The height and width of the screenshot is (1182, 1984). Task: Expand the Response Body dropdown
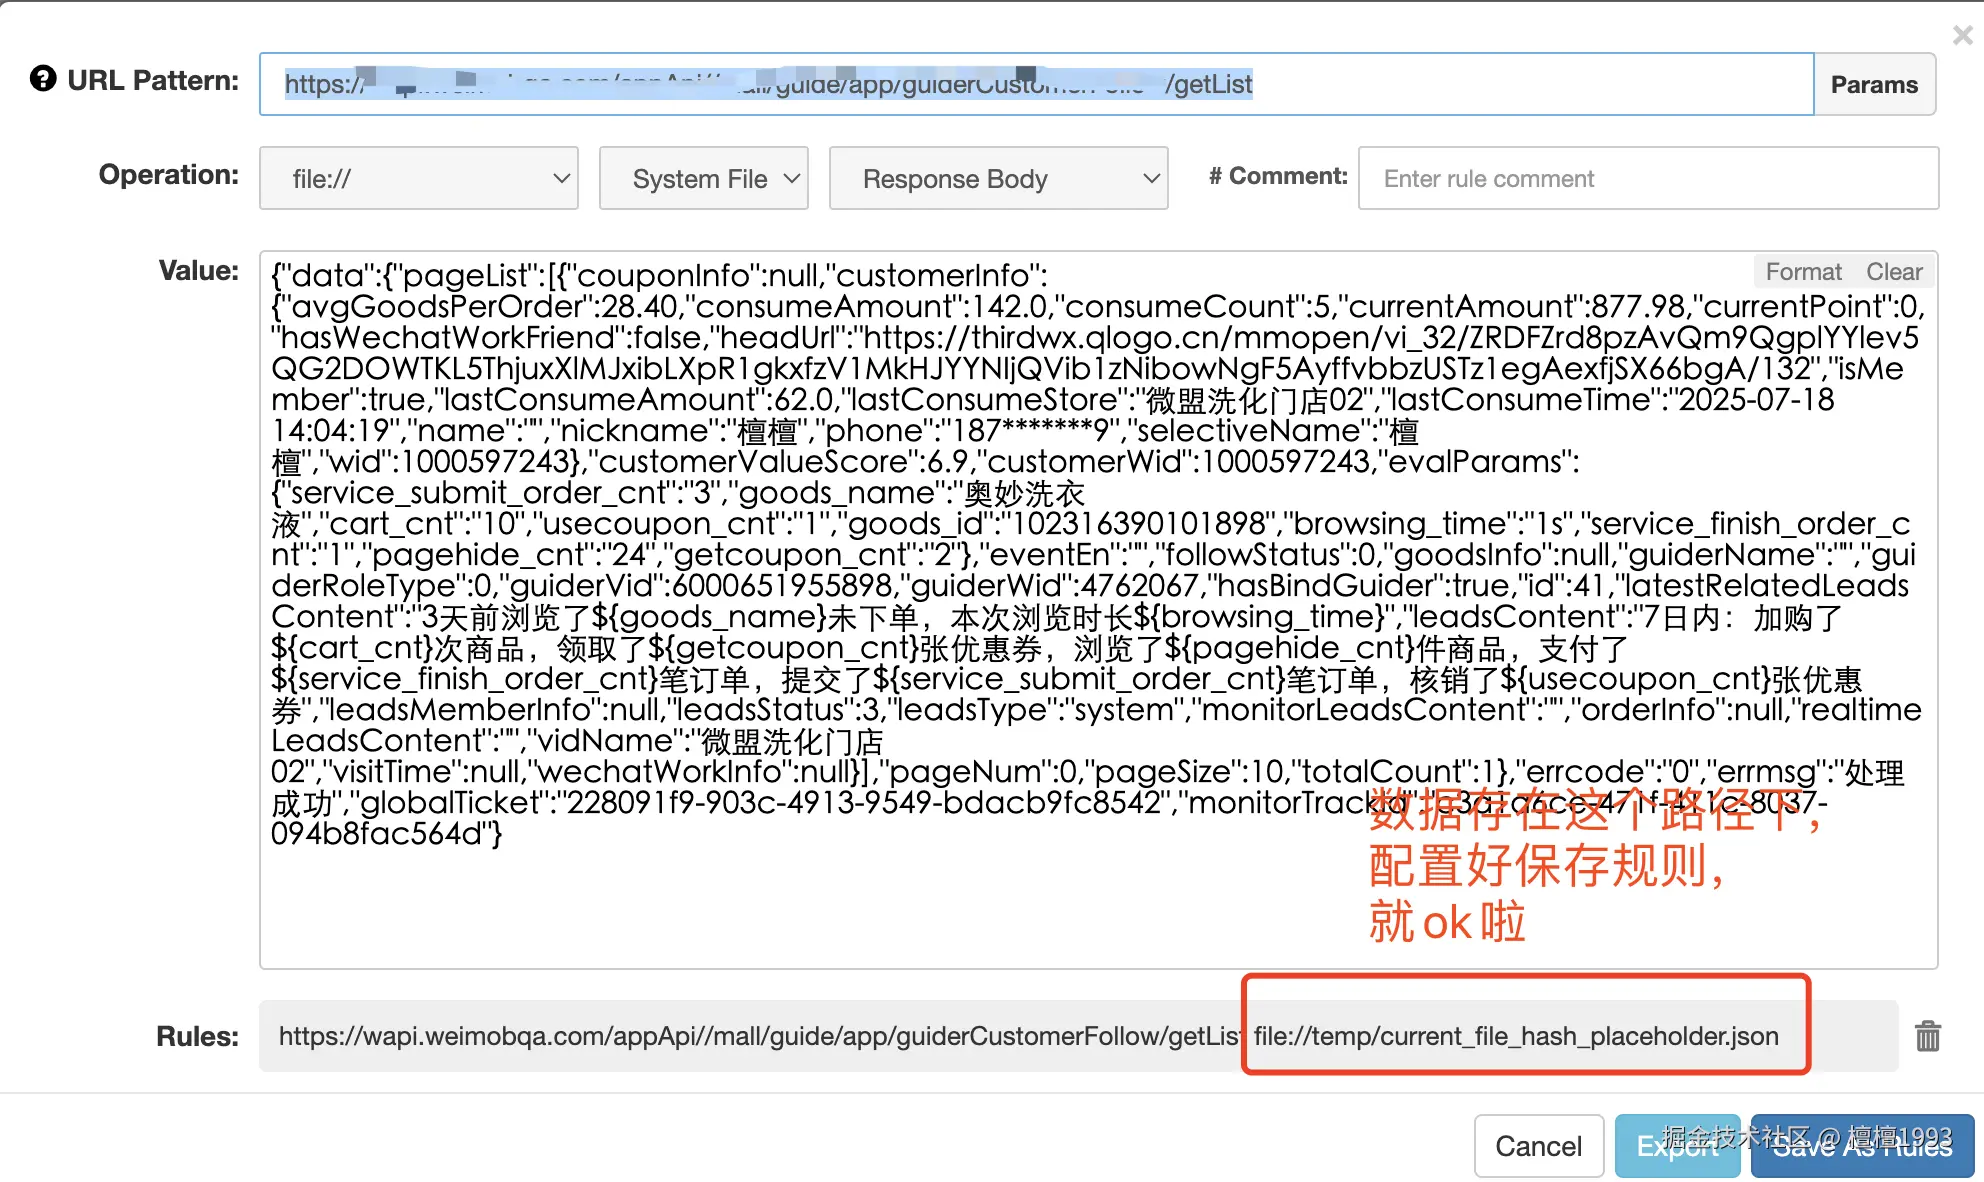point(998,179)
